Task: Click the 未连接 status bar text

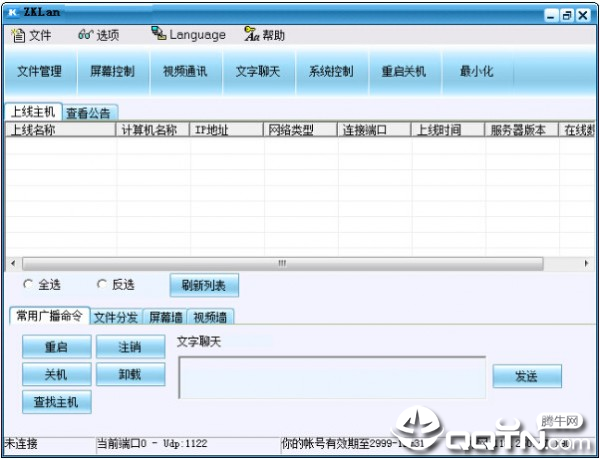Action: pyautogui.click(x=21, y=444)
